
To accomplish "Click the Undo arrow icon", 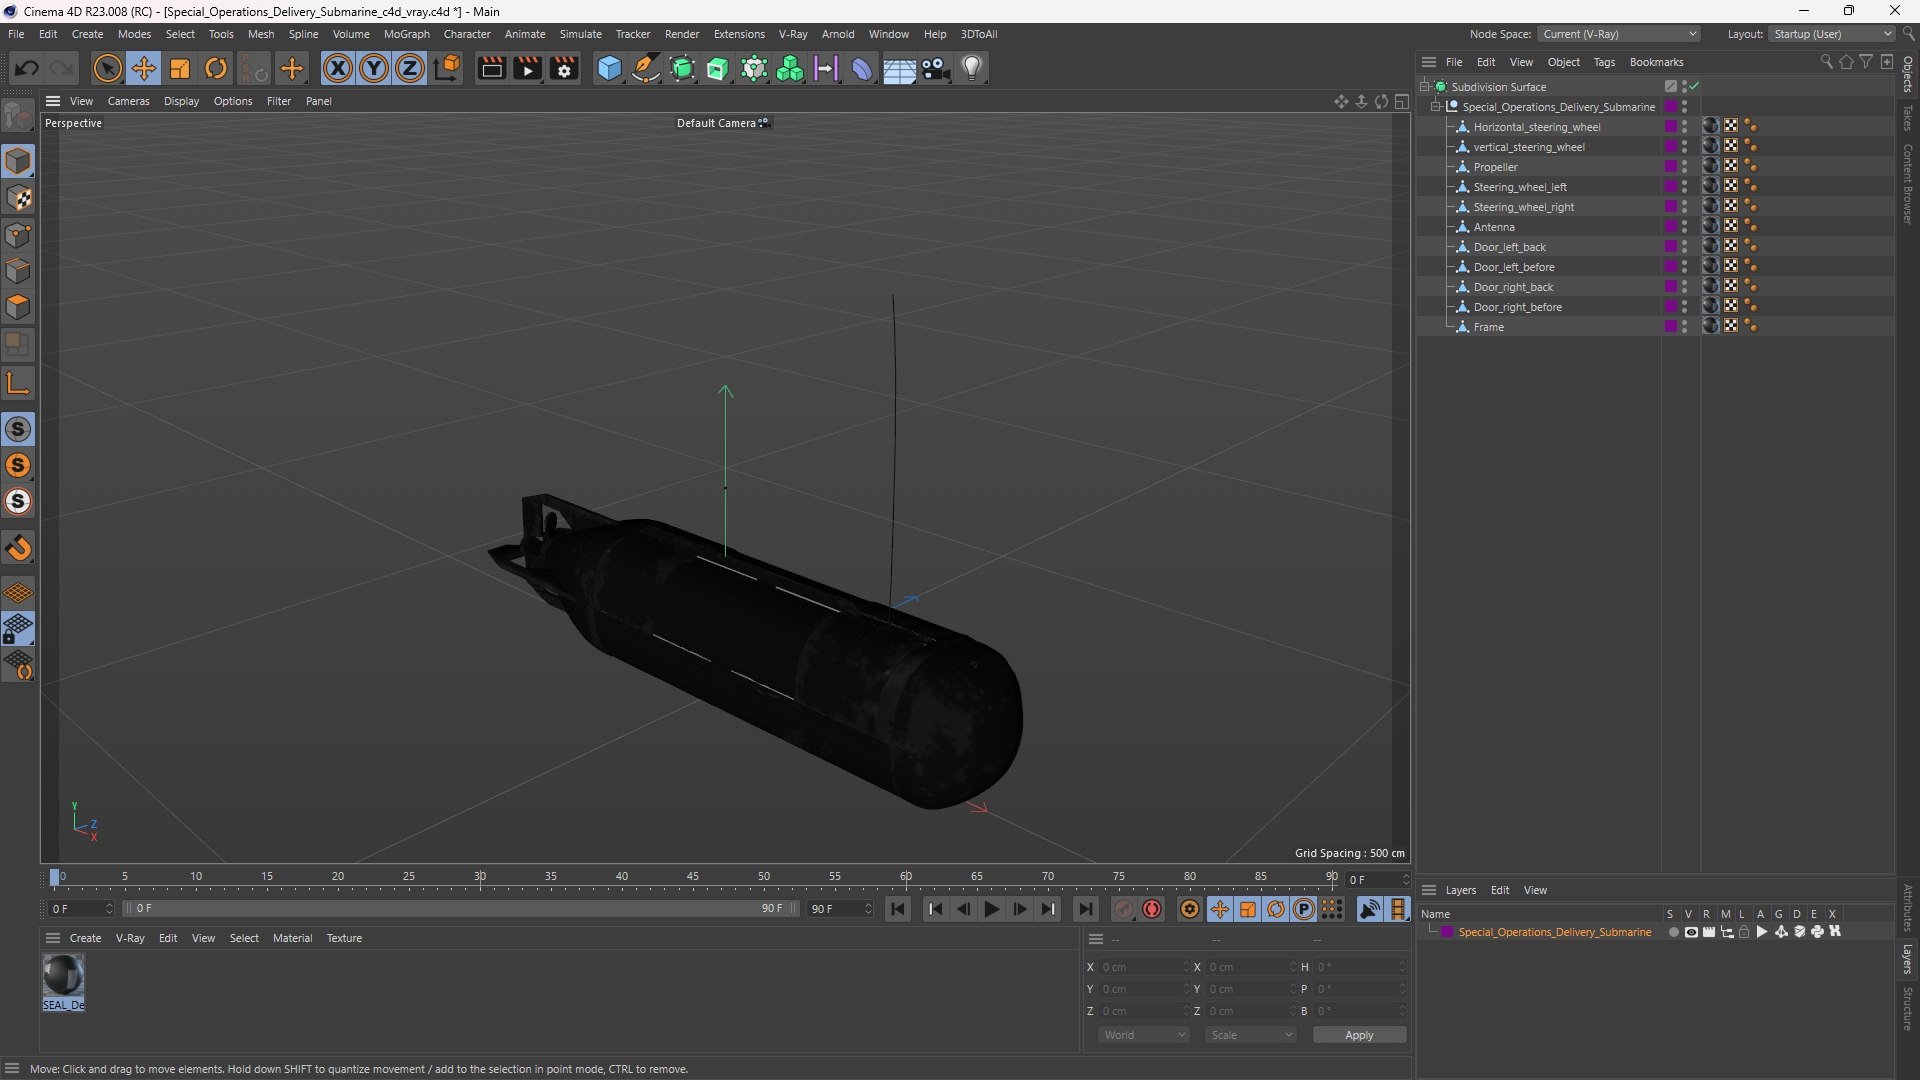I will click(27, 68).
